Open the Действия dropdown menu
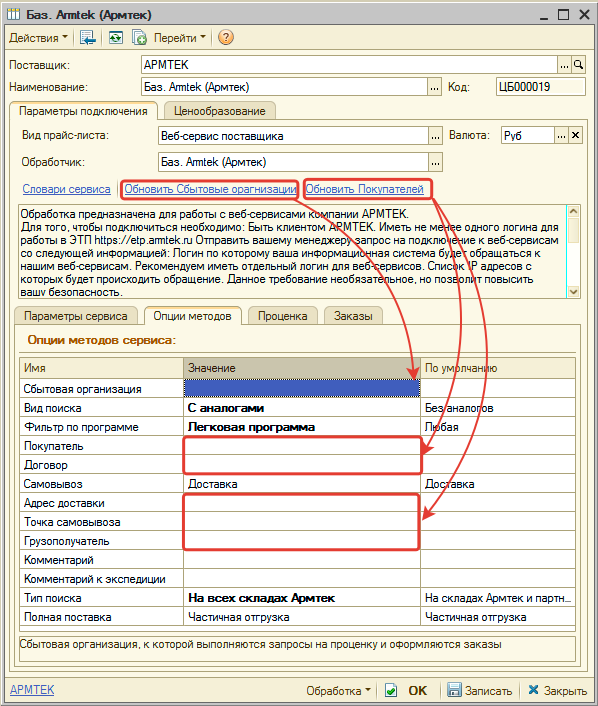The width and height of the screenshot is (598, 706). 38,38
